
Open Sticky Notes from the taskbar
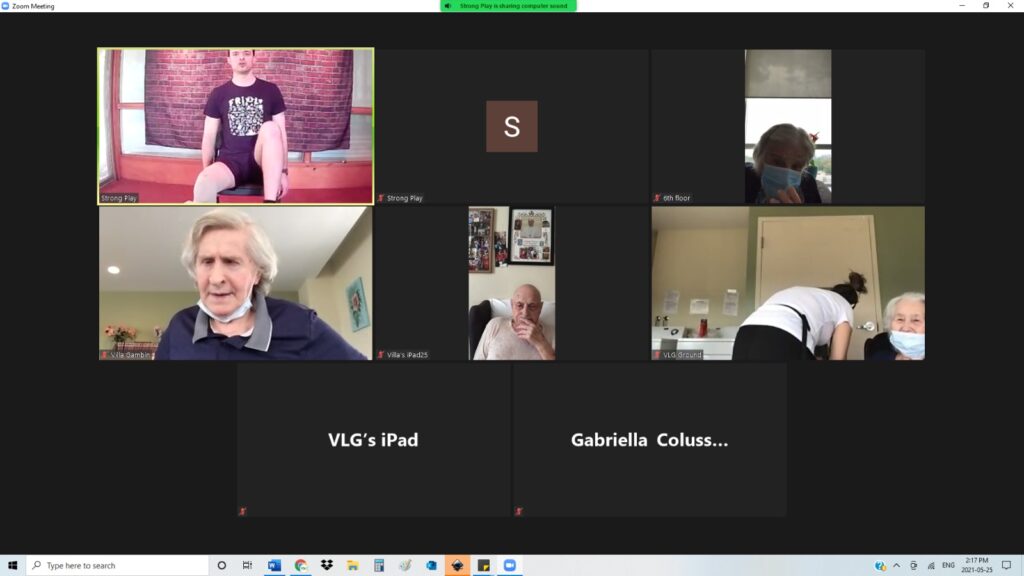pyautogui.click(x=483, y=565)
